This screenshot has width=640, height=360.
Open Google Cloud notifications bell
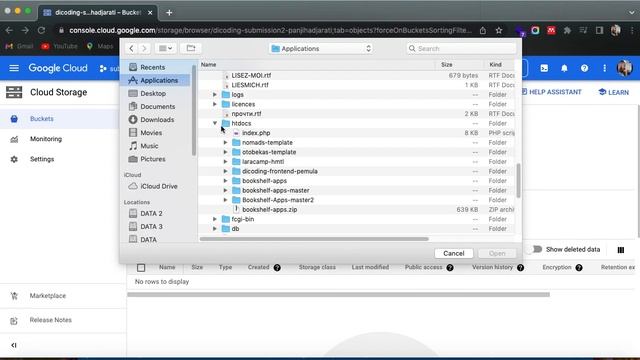coord(564,69)
